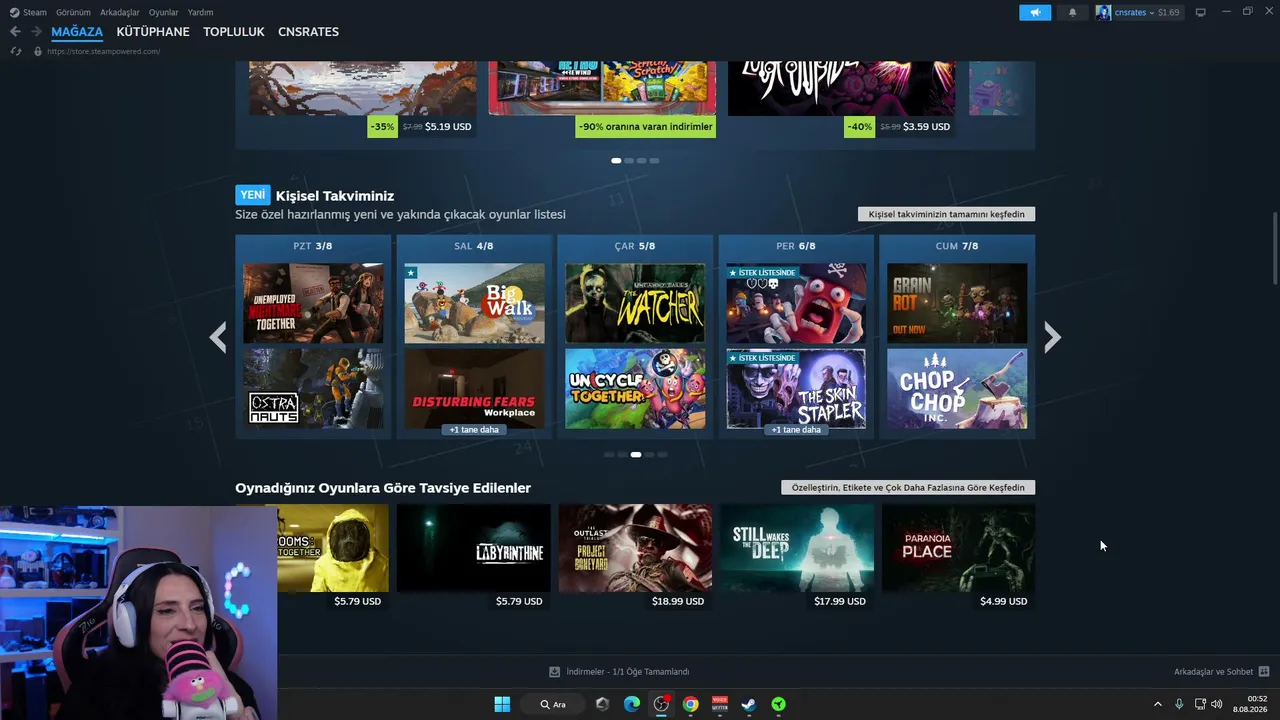Open the volume control in the system tray
The width and height of the screenshot is (1280, 720).
tap(1217, 704)
